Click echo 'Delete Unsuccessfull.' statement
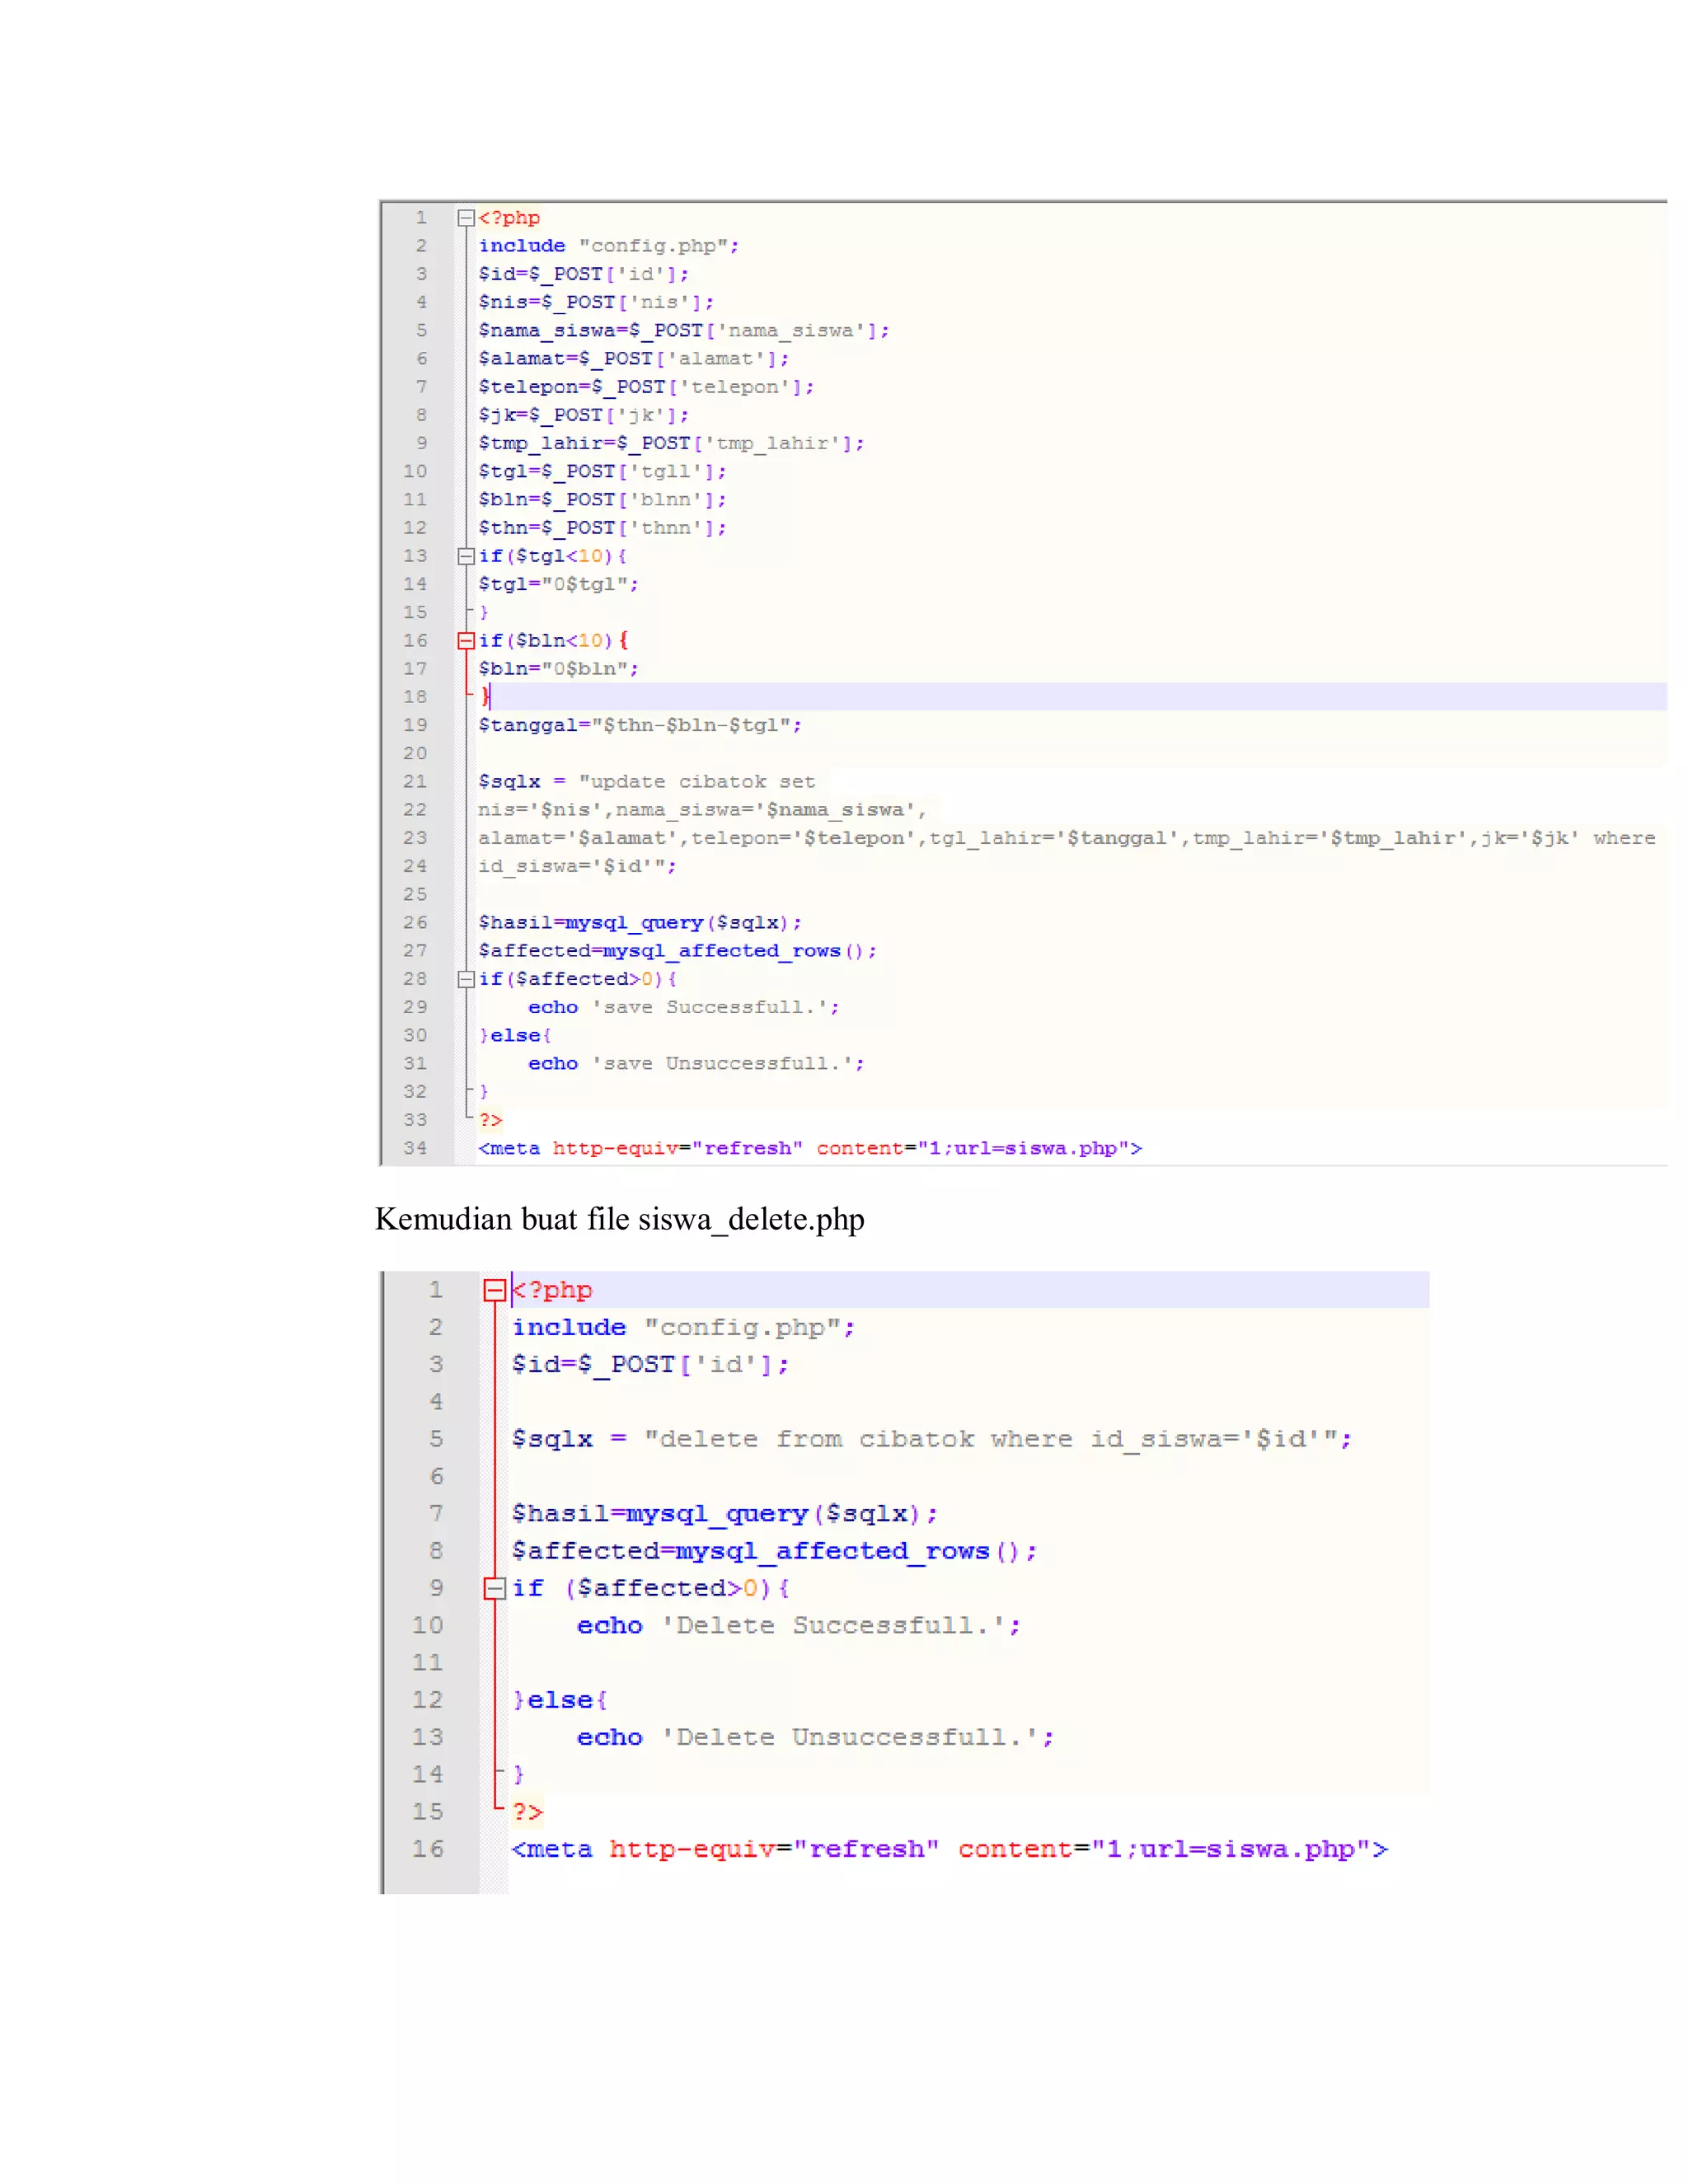 click(x=815, y=1738)
